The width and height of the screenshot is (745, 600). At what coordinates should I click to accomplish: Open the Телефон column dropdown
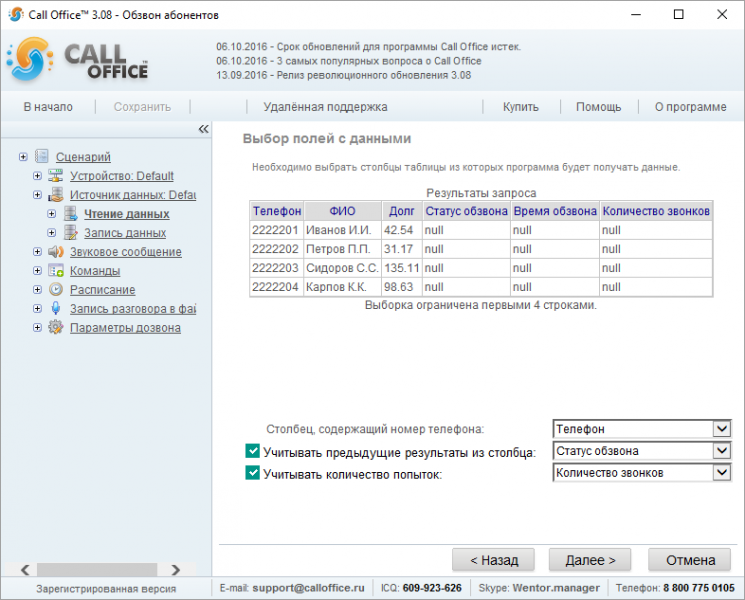722,429
